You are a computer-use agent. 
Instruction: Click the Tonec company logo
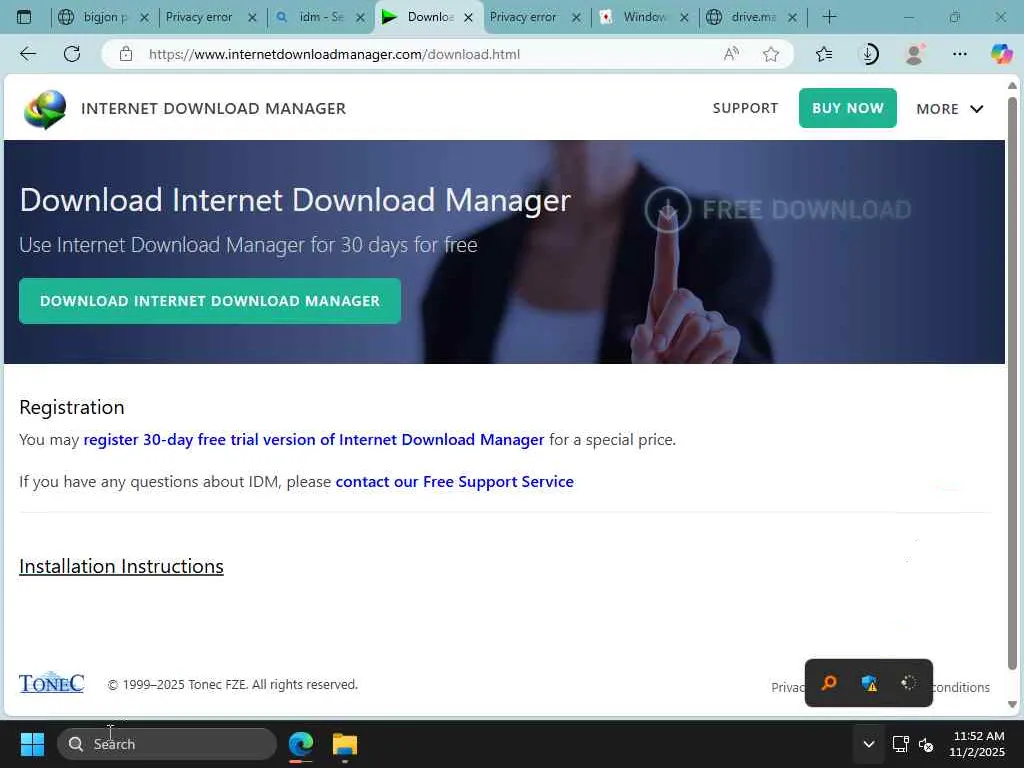click(x=52, y=683)
